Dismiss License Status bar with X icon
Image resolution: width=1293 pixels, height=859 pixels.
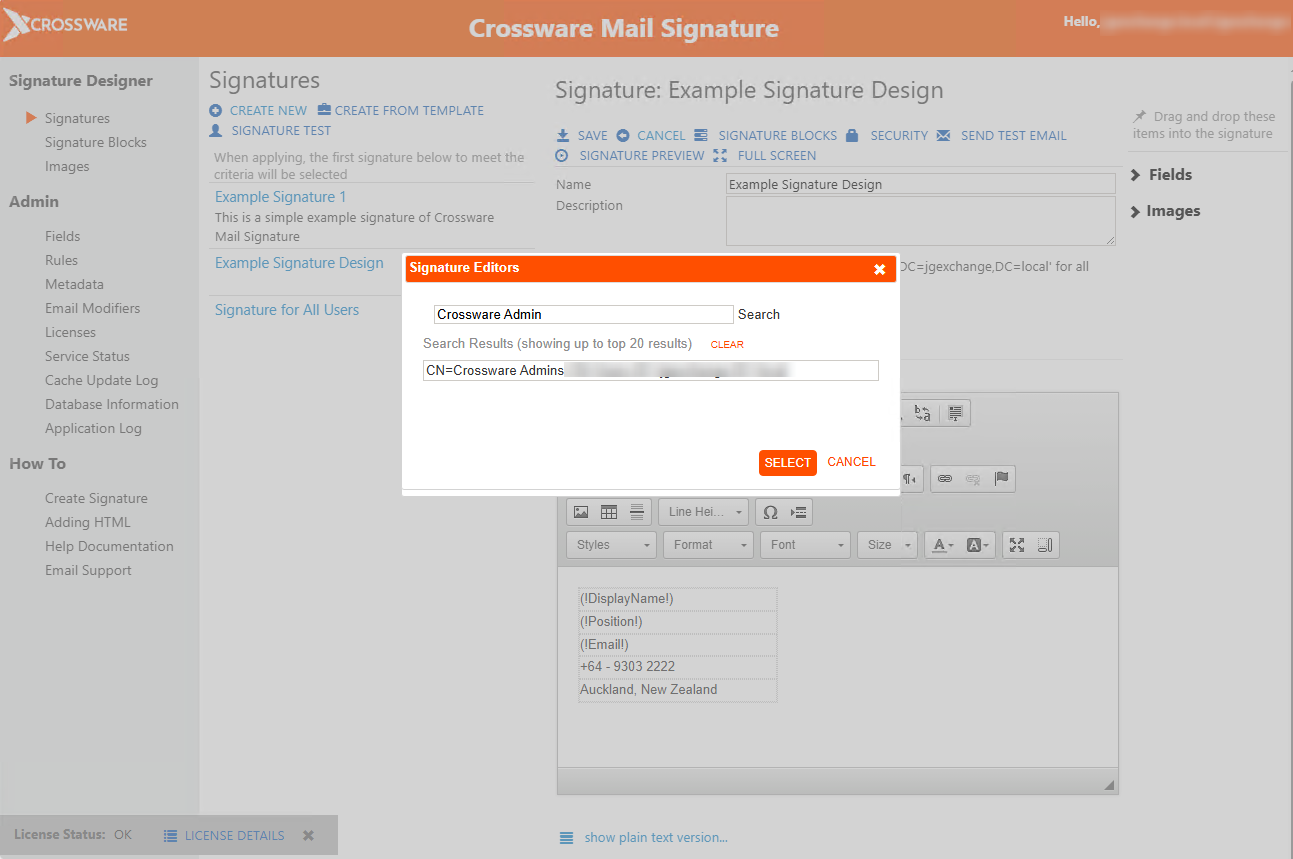(x=309, y=835)
